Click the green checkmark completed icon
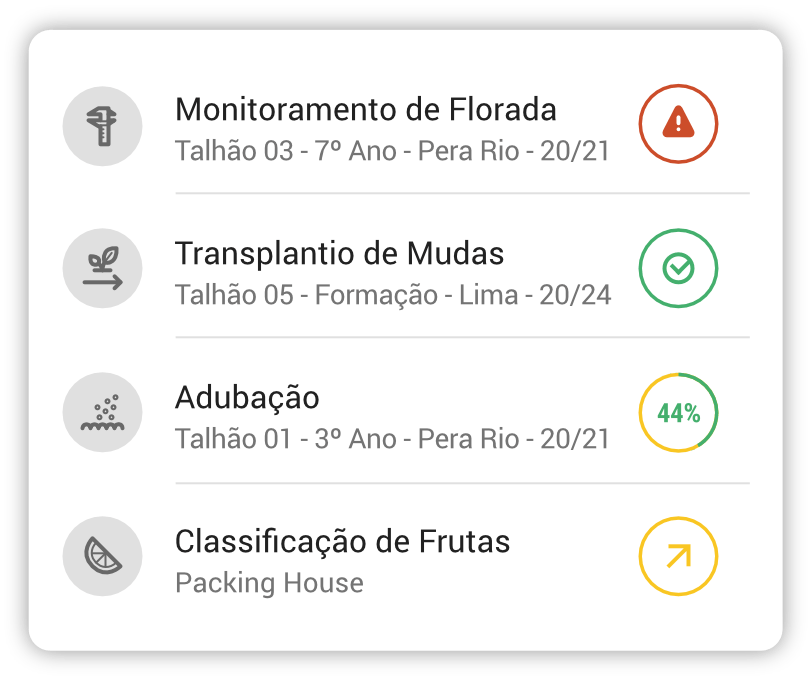812x680 pixels. click(x=679, y=268)
